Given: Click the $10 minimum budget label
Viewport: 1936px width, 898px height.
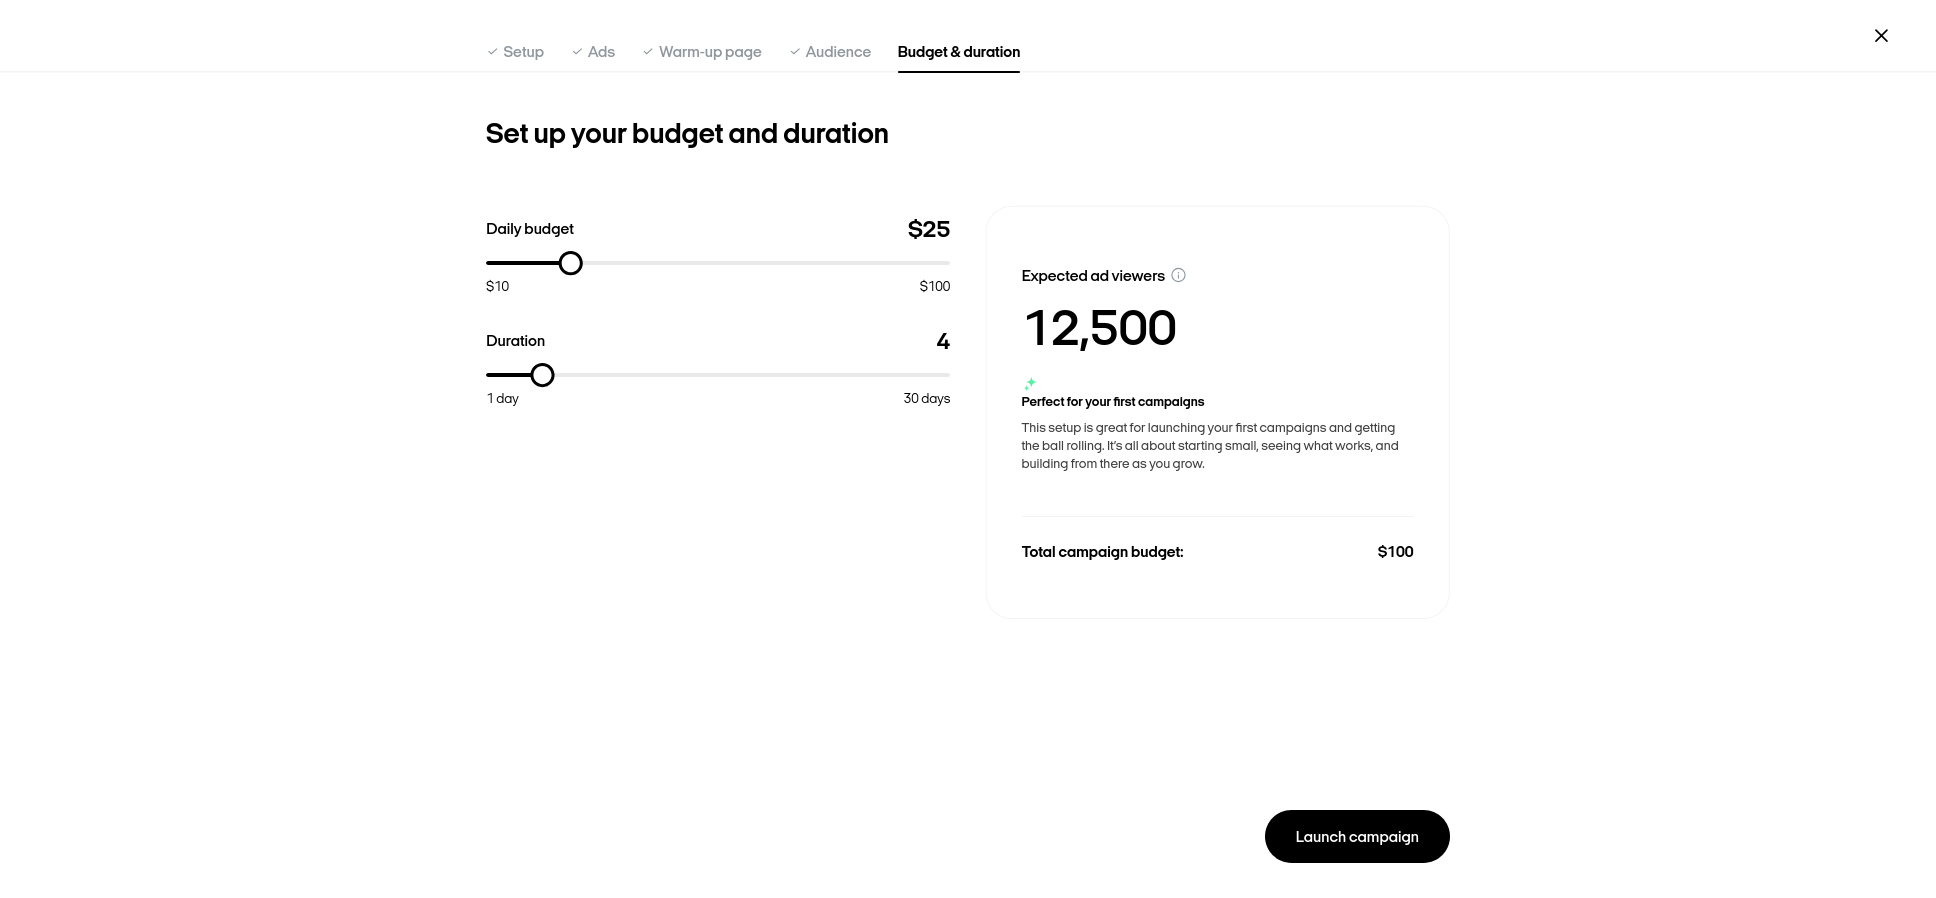Looking at the screenshot, I should pyautogui.click(x=498, y=286).
